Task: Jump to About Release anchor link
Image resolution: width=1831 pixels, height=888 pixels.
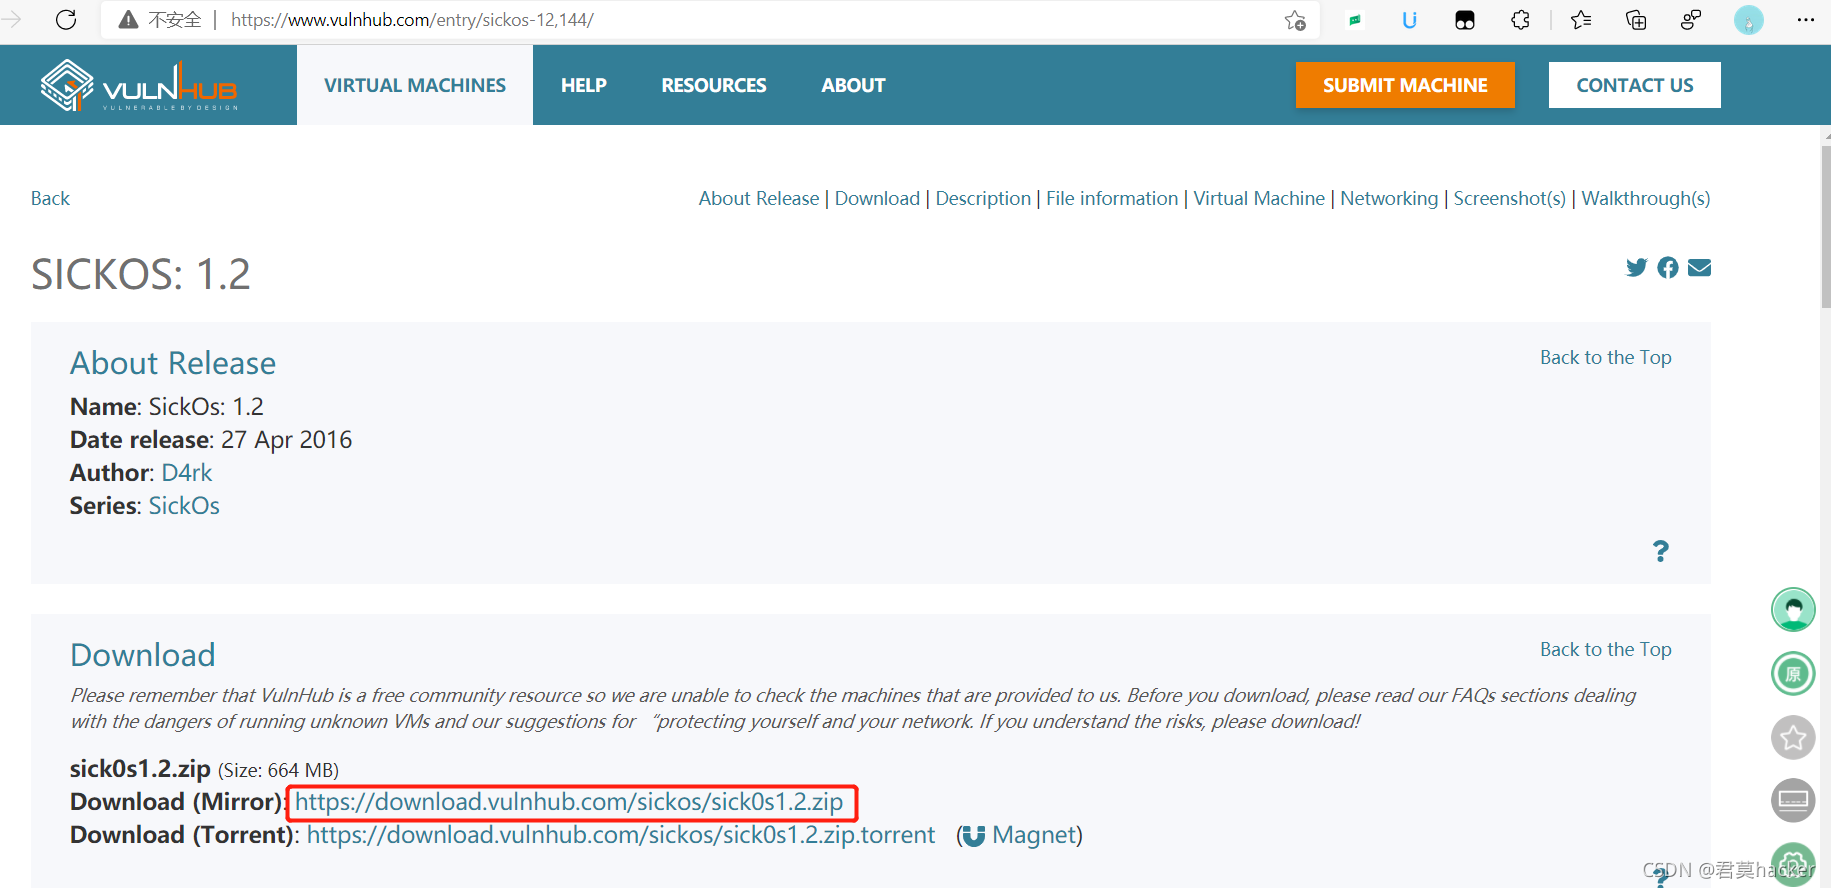Action: [x=759, y=198]
